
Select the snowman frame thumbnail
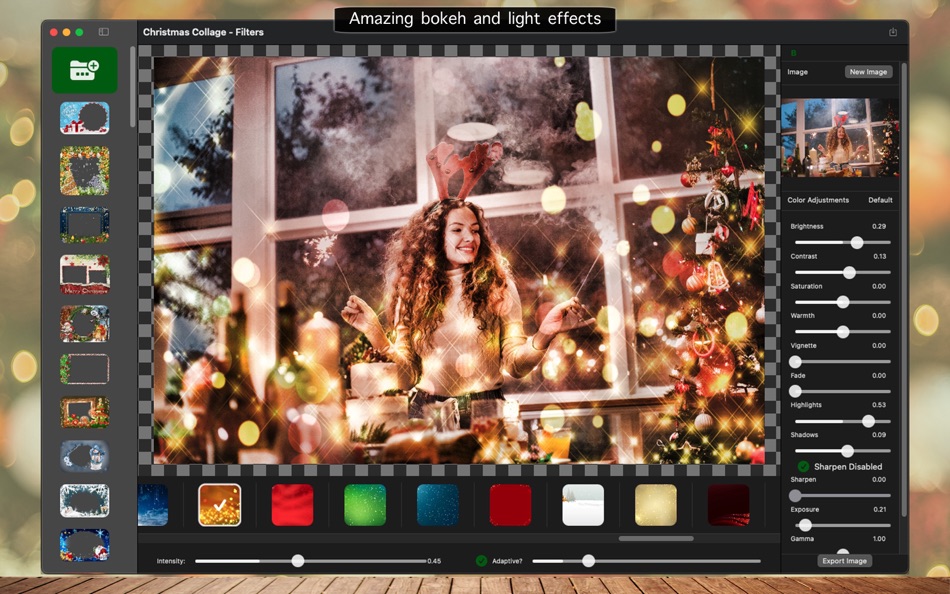click(x=85, y=456)
